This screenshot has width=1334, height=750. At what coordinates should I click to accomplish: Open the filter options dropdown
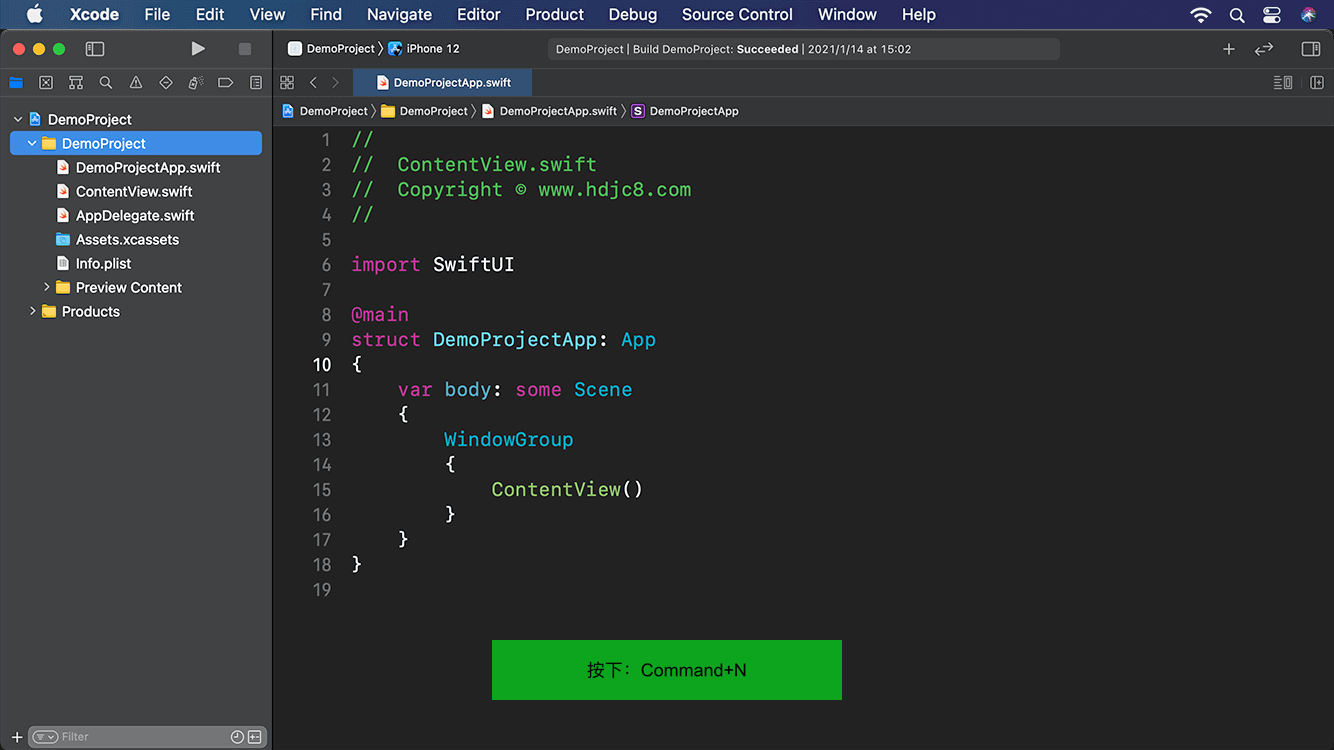(45, 737)
